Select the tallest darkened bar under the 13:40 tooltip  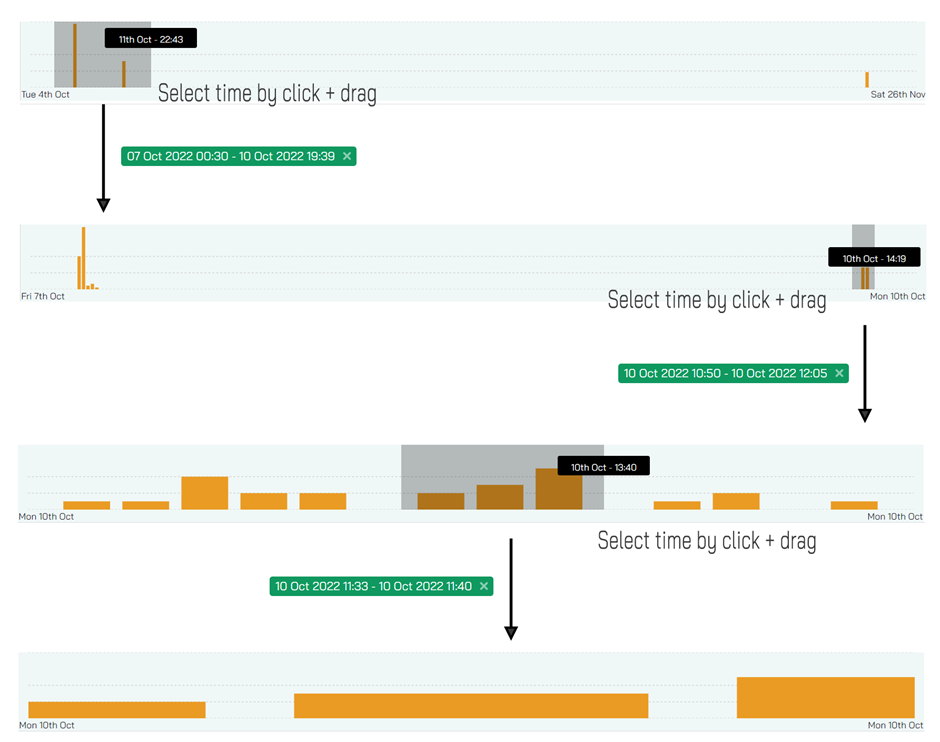point(559,489)
